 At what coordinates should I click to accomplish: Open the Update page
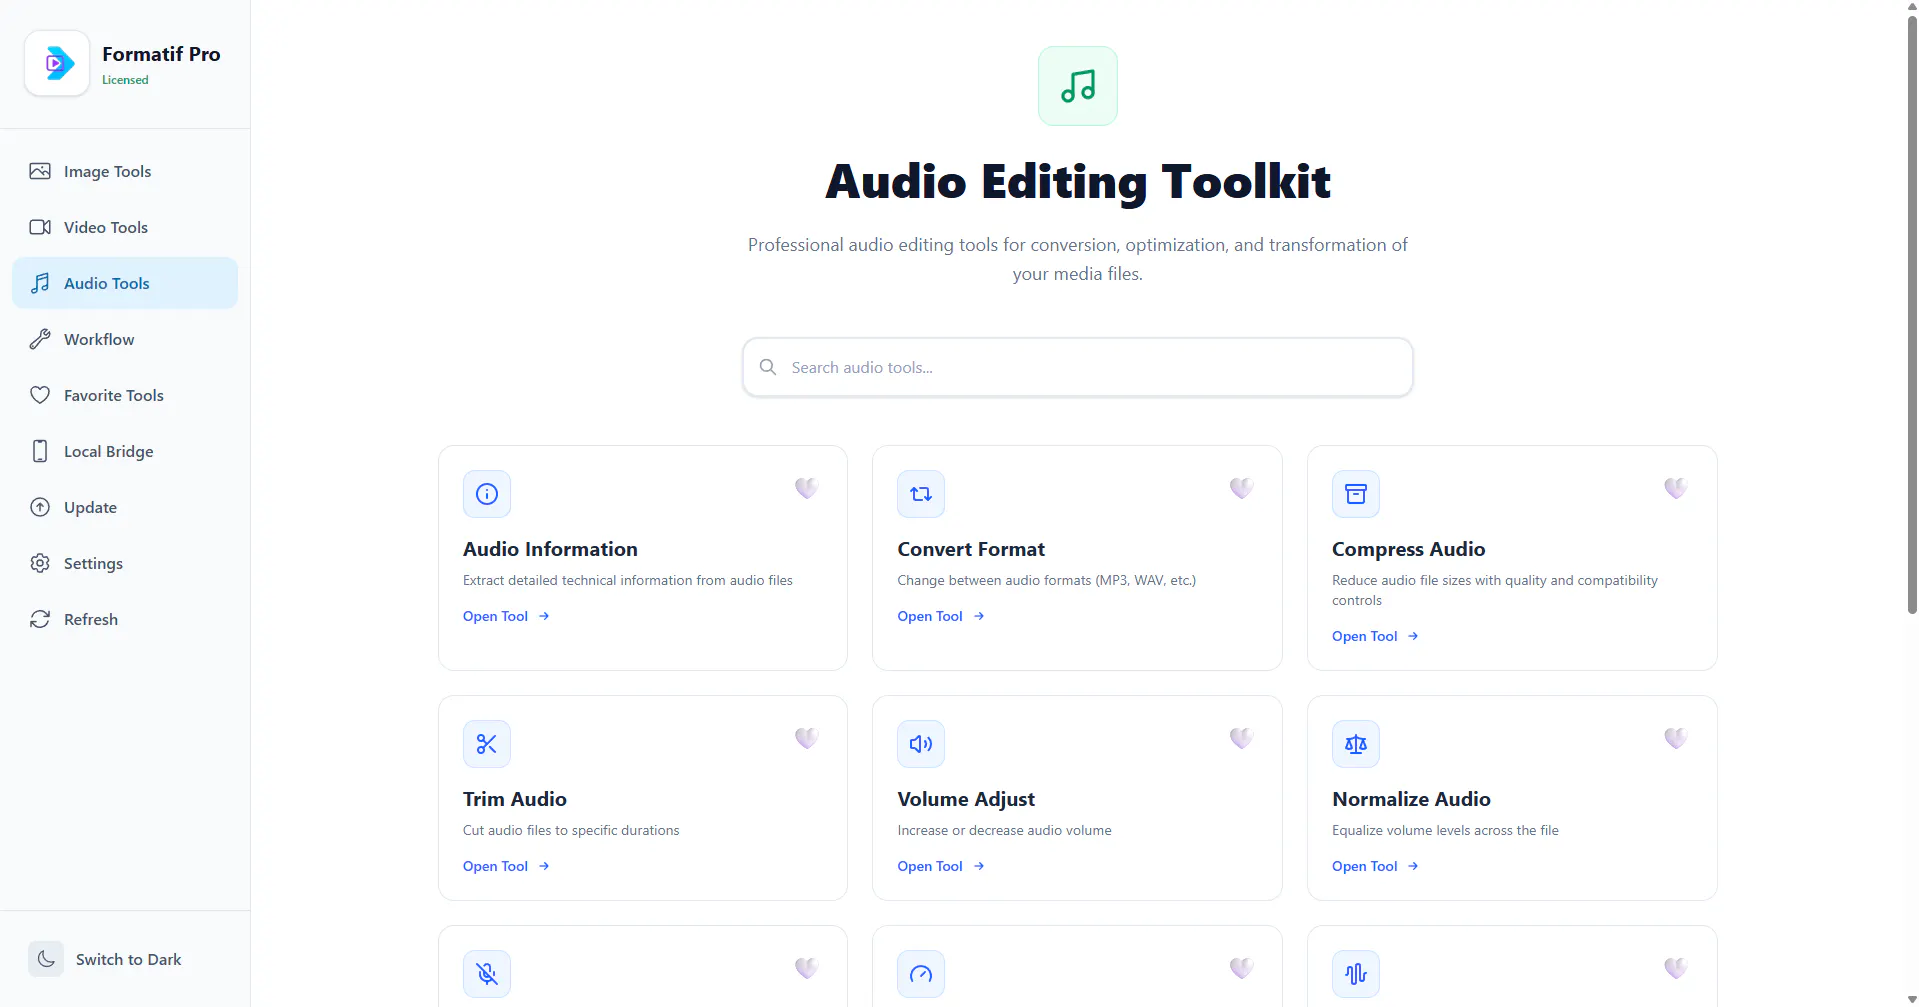point(125,507)
